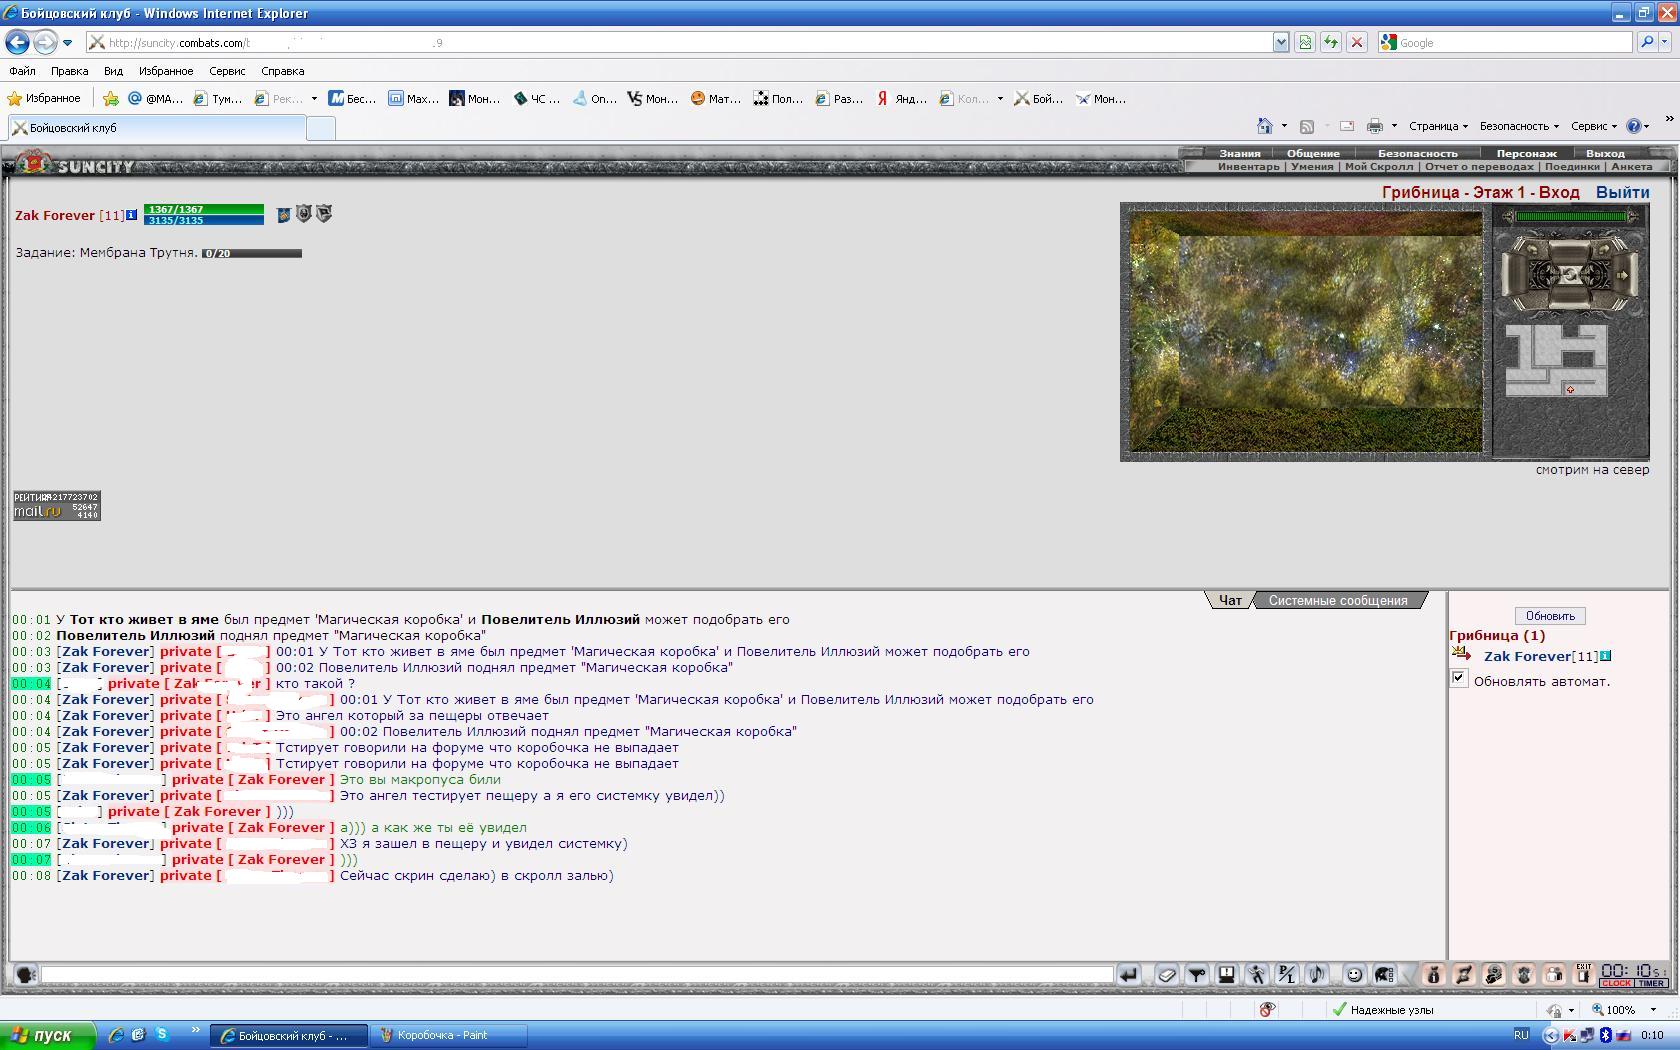The height and width of the screenshot is (1050, 1680).
Task: Click the P/L translit icon
Action: [1287, 974]
